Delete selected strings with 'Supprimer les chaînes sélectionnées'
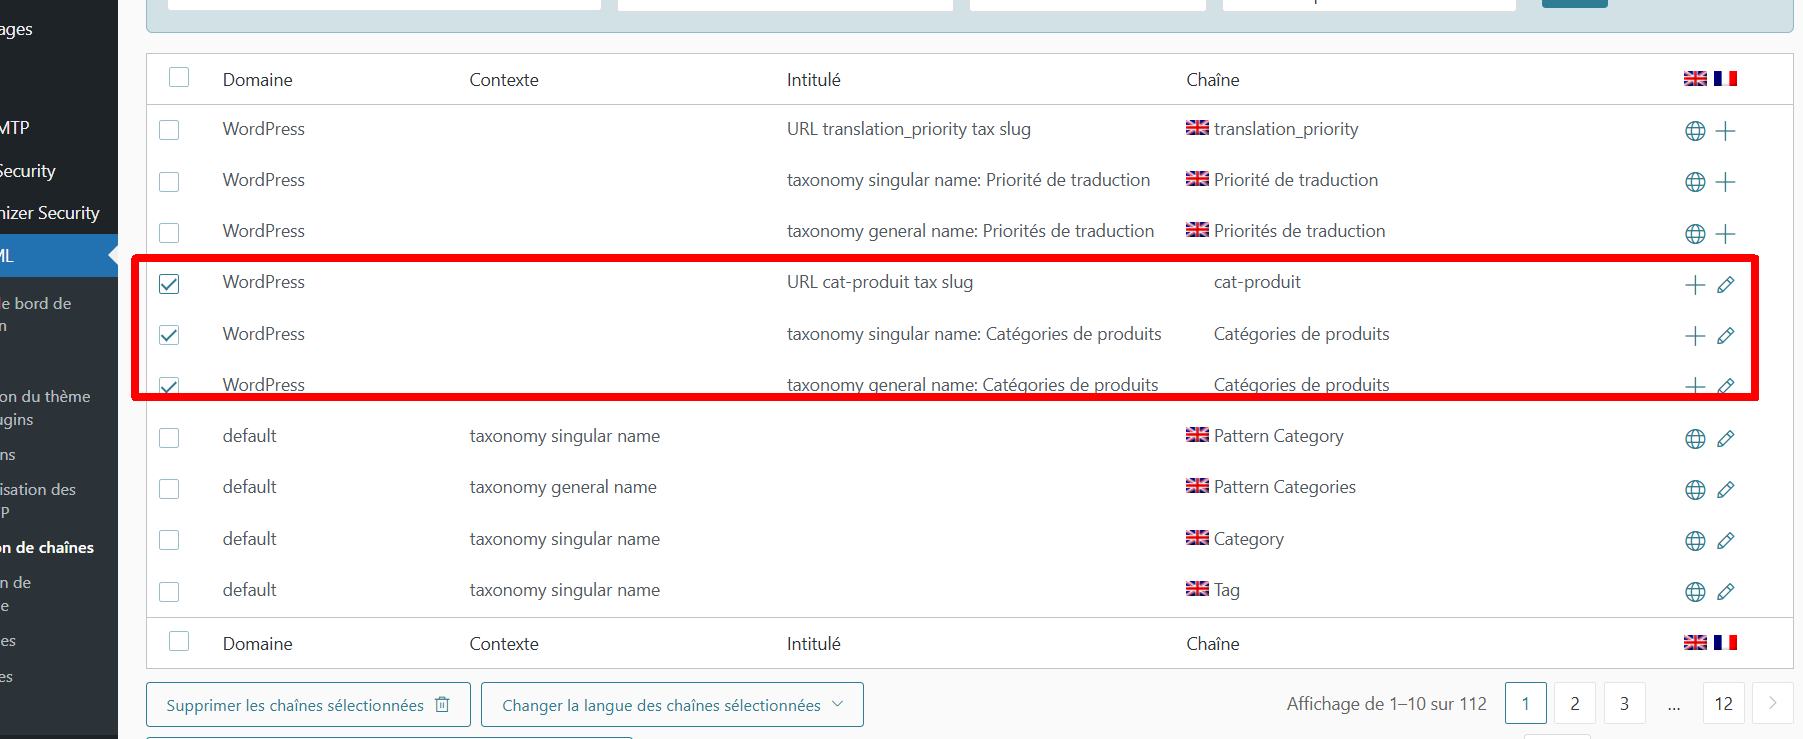Viewport: 1803px width, 739px height. 307,705
